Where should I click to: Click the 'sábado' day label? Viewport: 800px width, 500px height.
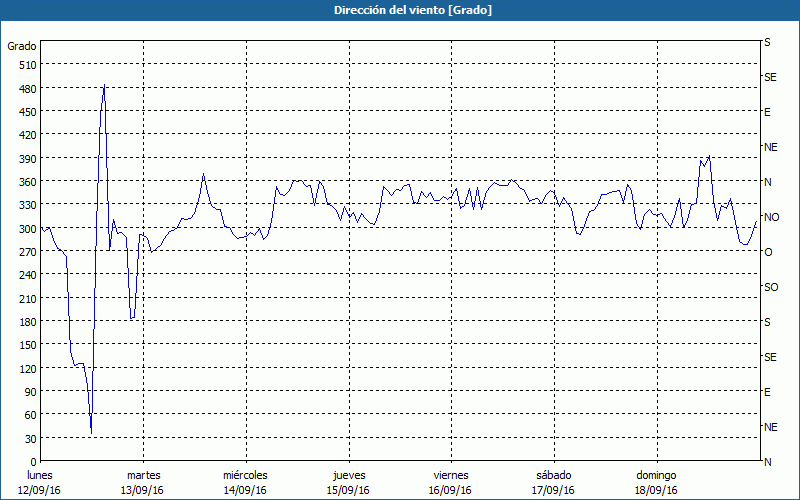553,475
